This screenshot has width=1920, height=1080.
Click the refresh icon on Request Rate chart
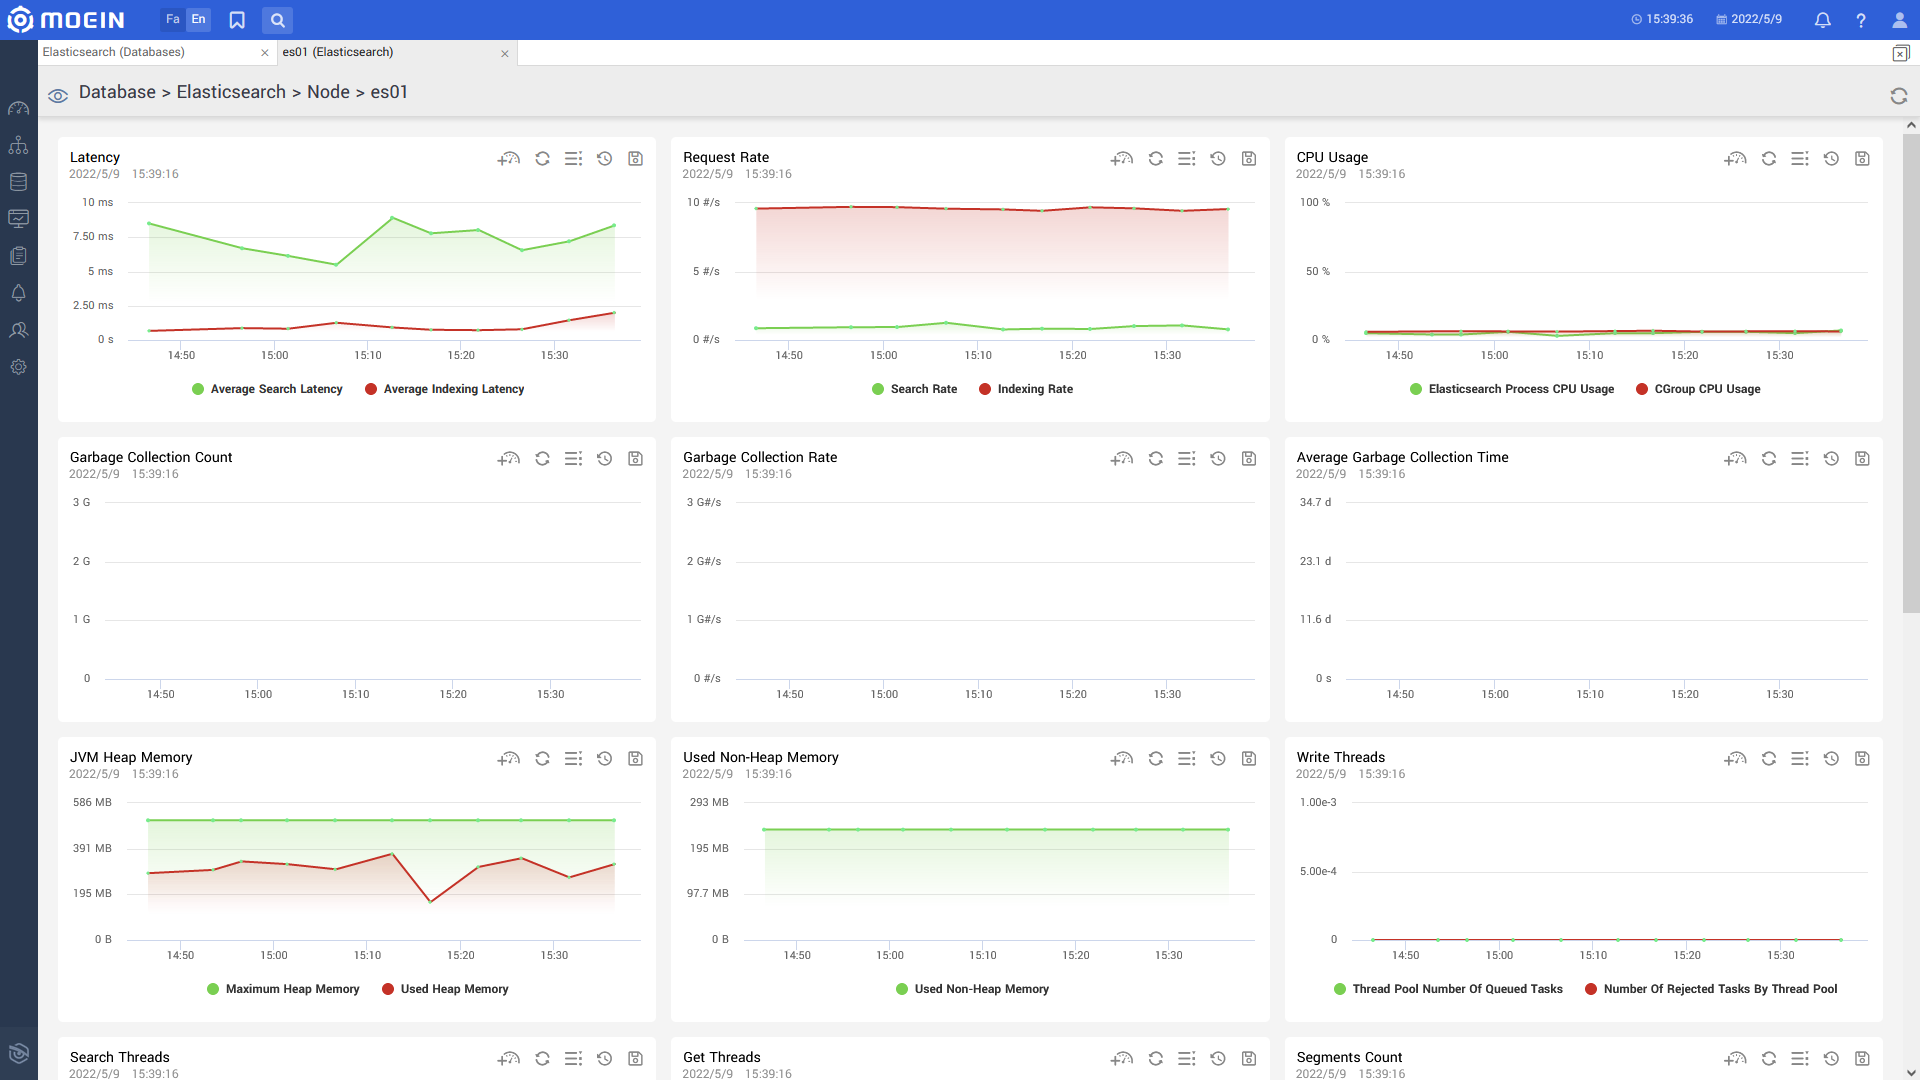1155,158
